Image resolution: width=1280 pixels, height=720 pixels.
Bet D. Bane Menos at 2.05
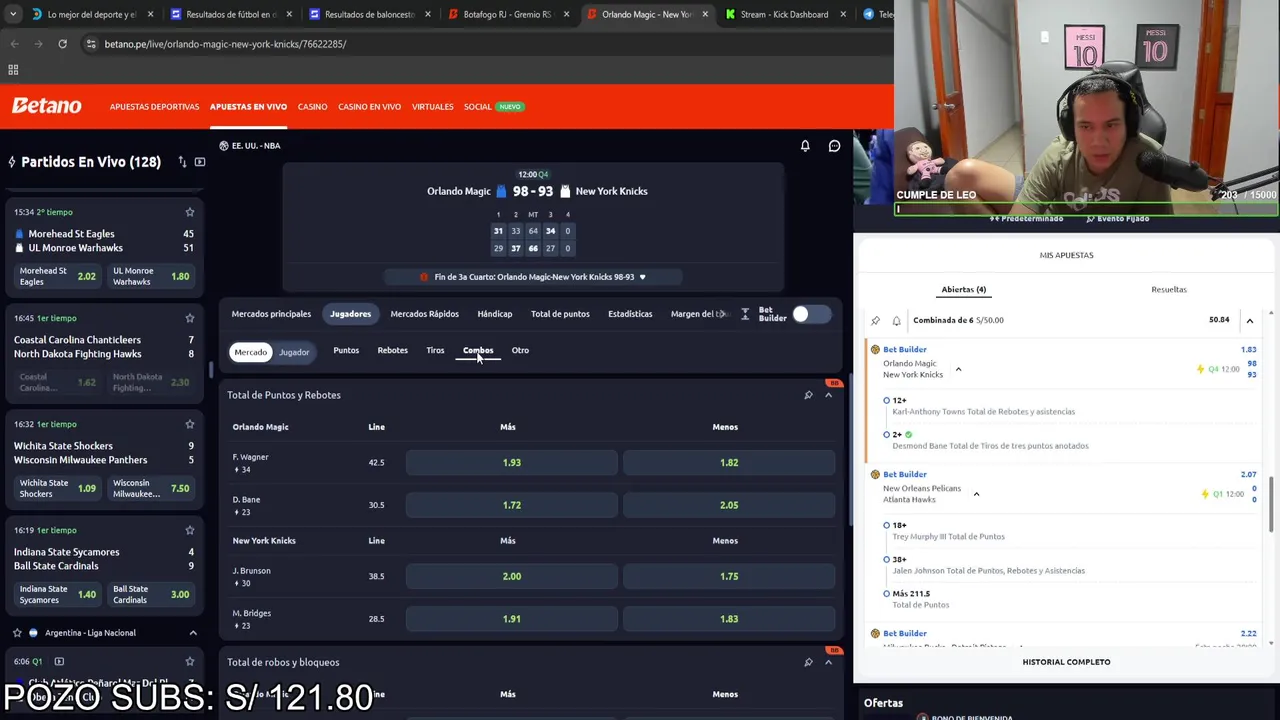pyautogui.click(x=729, y=505)
